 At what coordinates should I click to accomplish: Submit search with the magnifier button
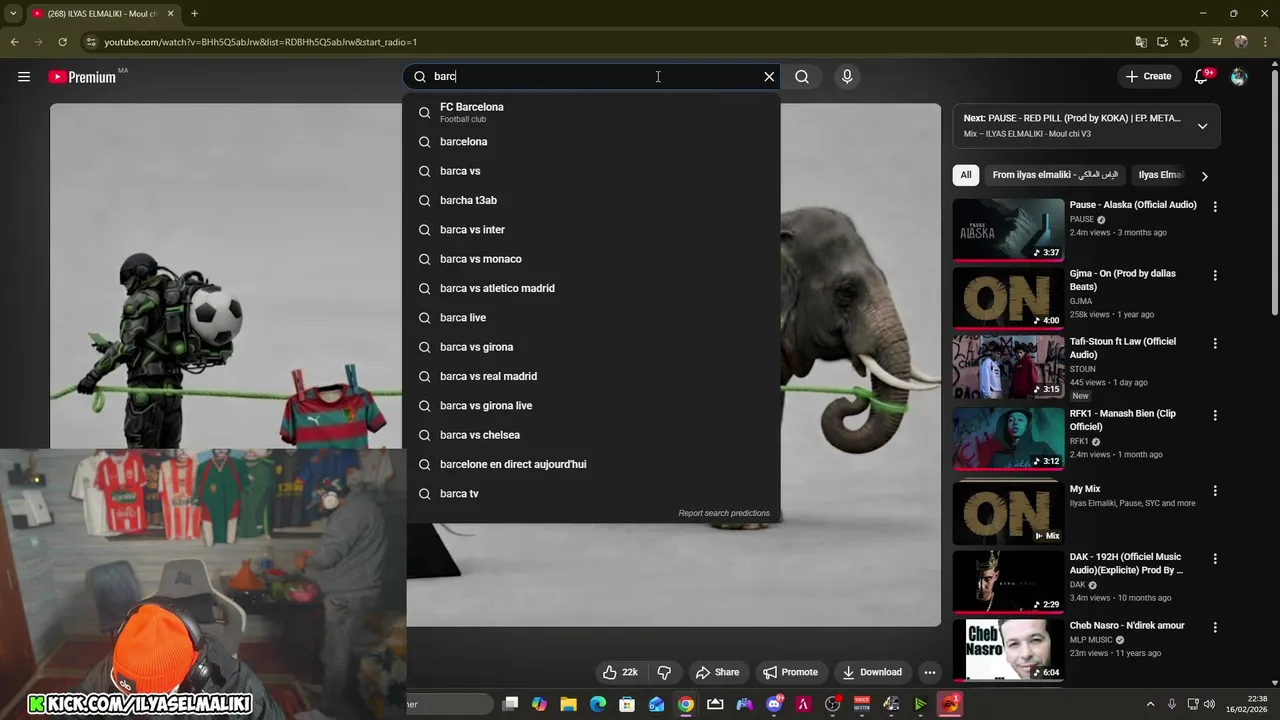pos(802,76)
